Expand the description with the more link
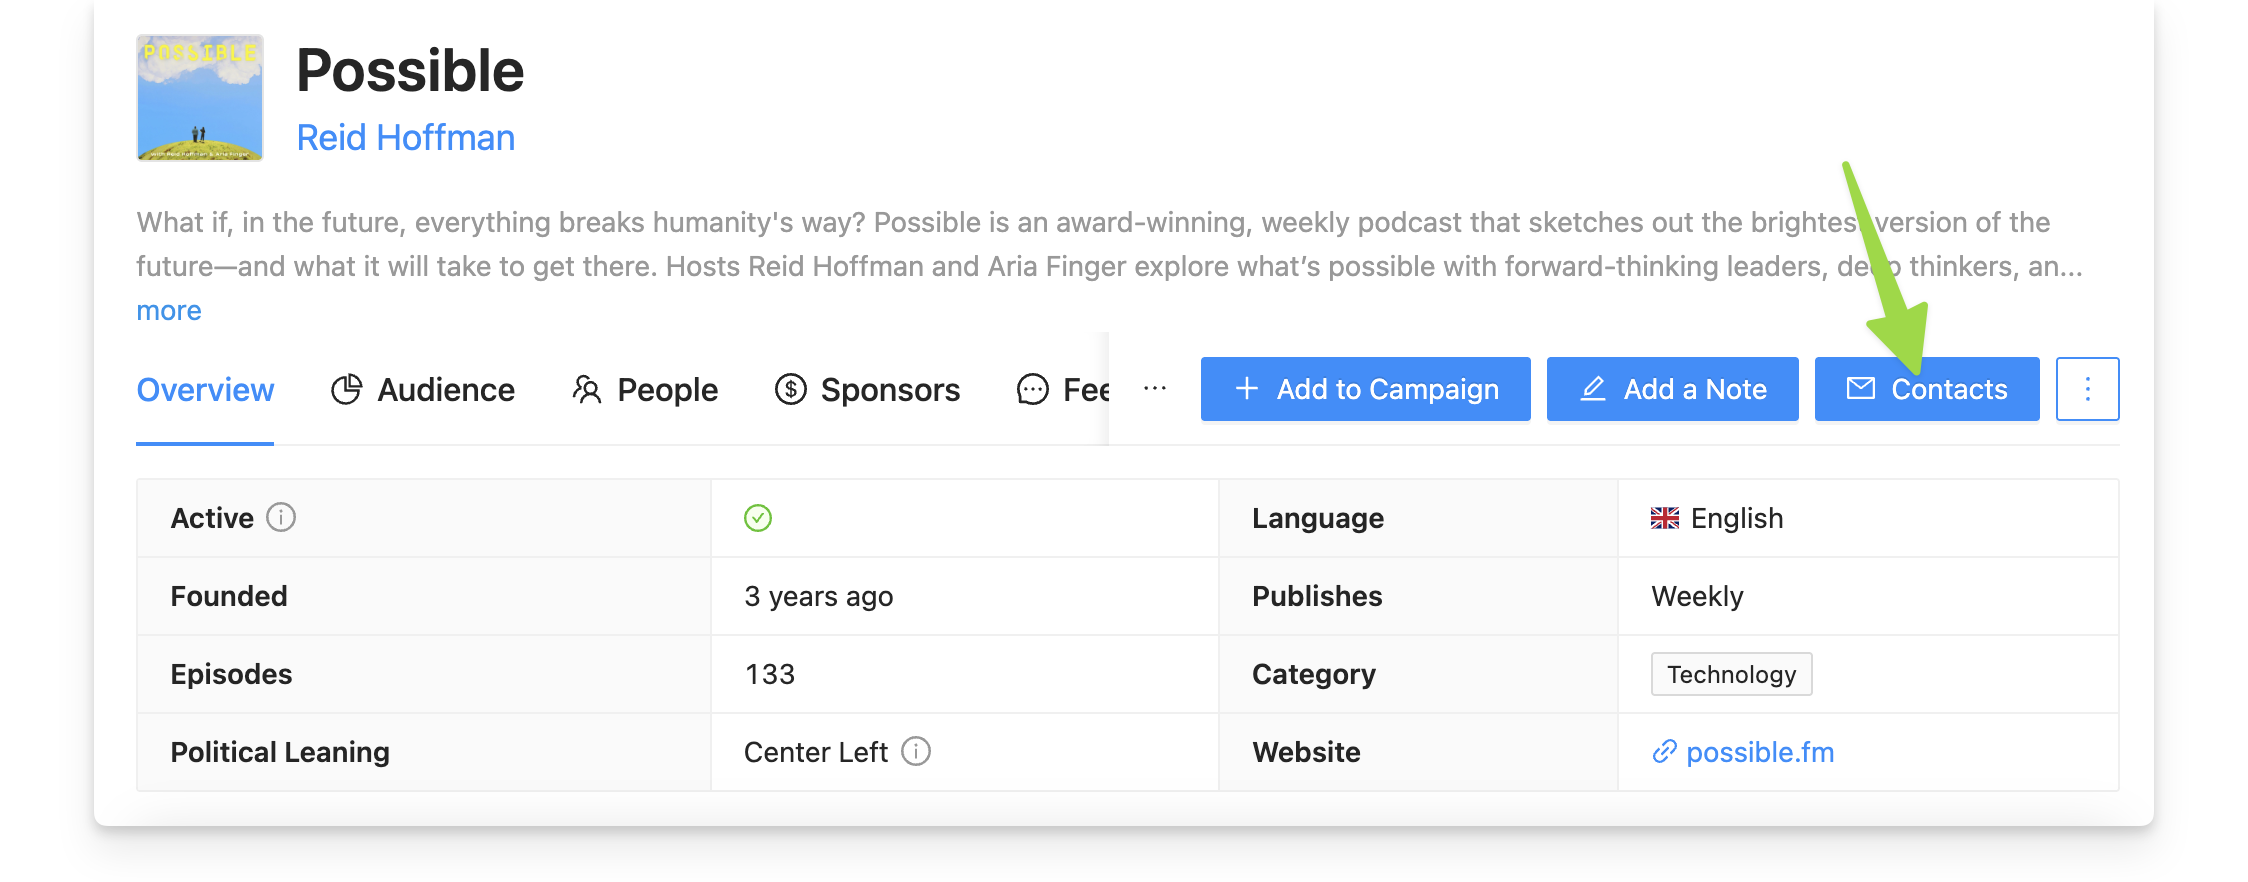2248x882 pixels. tap(168, 310)
